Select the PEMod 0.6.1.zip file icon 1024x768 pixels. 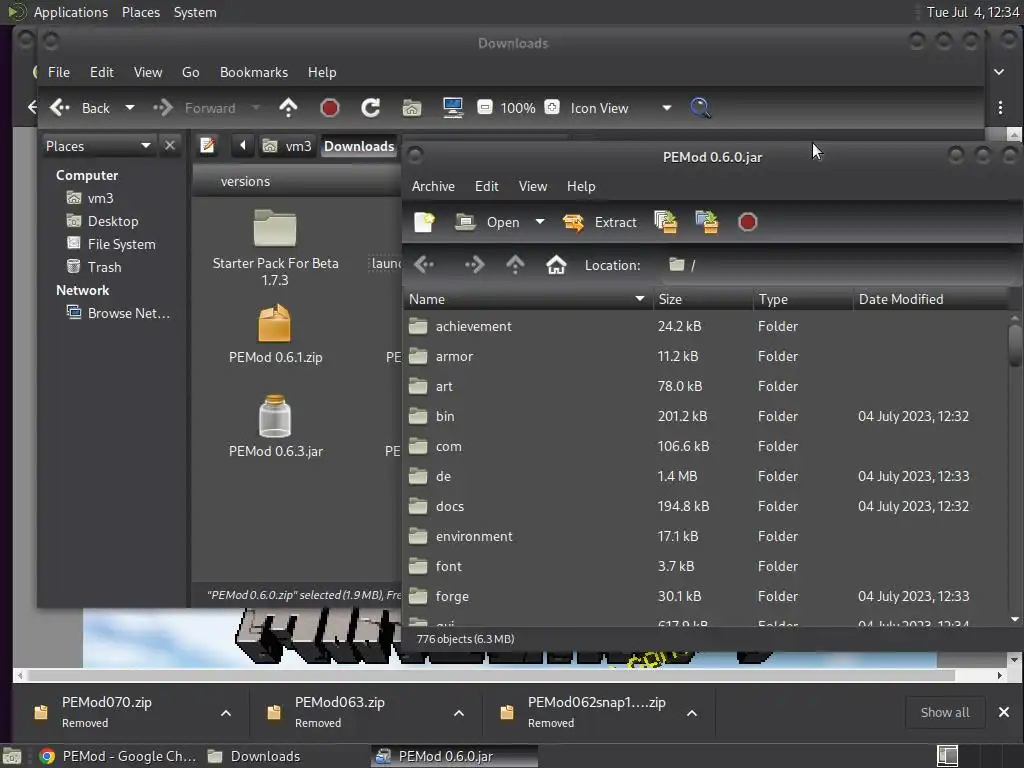275,334
